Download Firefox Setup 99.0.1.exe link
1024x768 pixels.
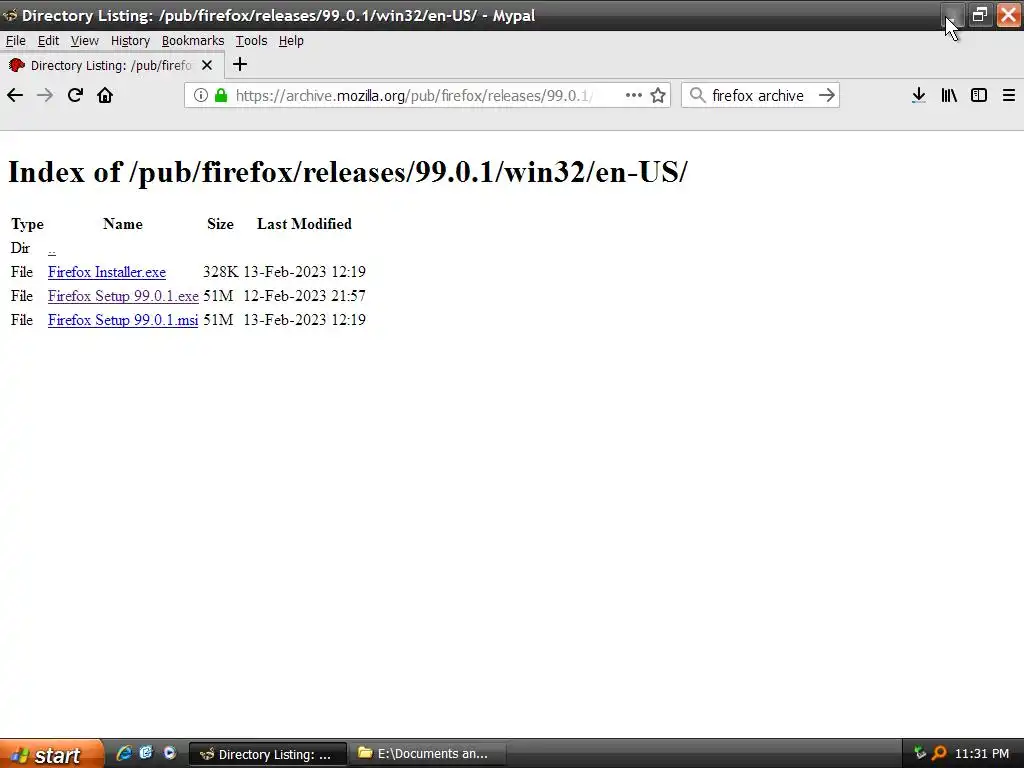click(x=123, y=296)
